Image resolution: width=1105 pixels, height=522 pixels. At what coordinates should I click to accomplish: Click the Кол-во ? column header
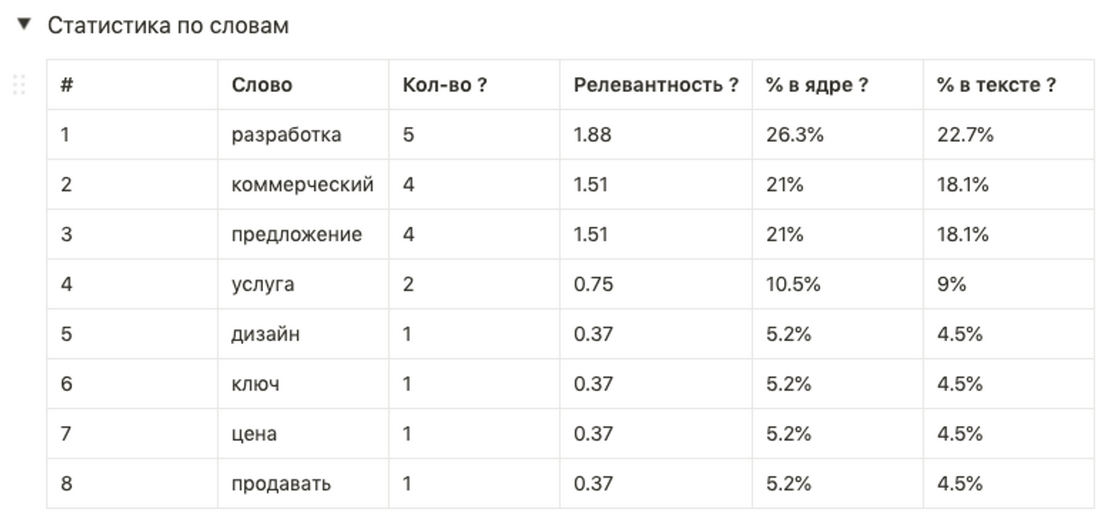click(x=474, y=85)
